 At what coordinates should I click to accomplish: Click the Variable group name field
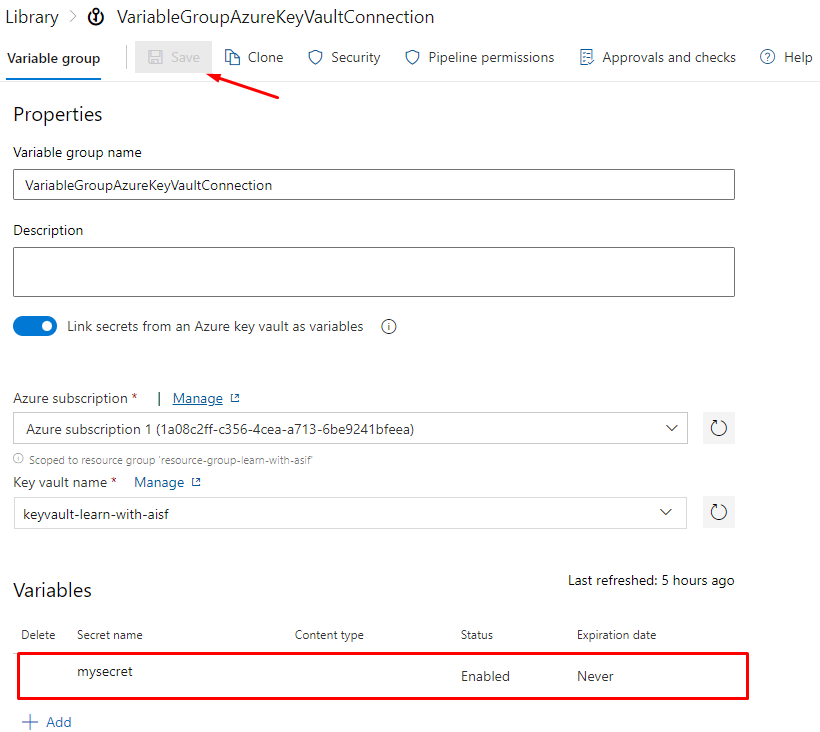click(373, 185)
